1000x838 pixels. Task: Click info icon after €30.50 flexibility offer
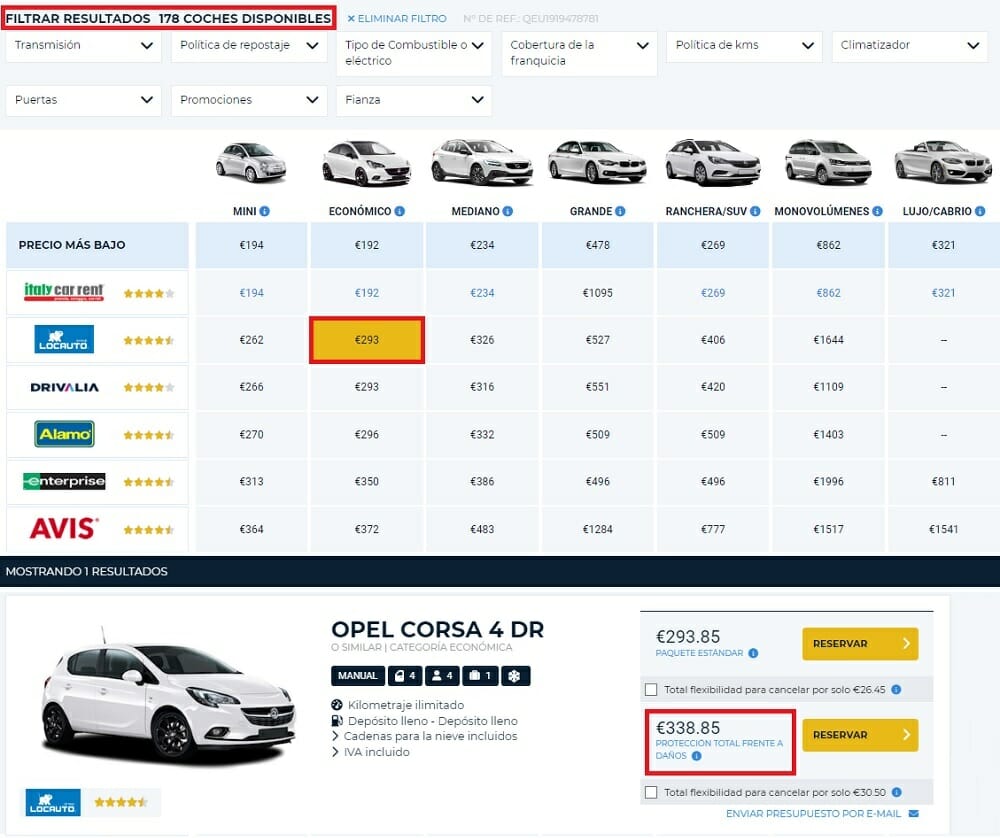(x=897, y=792)
